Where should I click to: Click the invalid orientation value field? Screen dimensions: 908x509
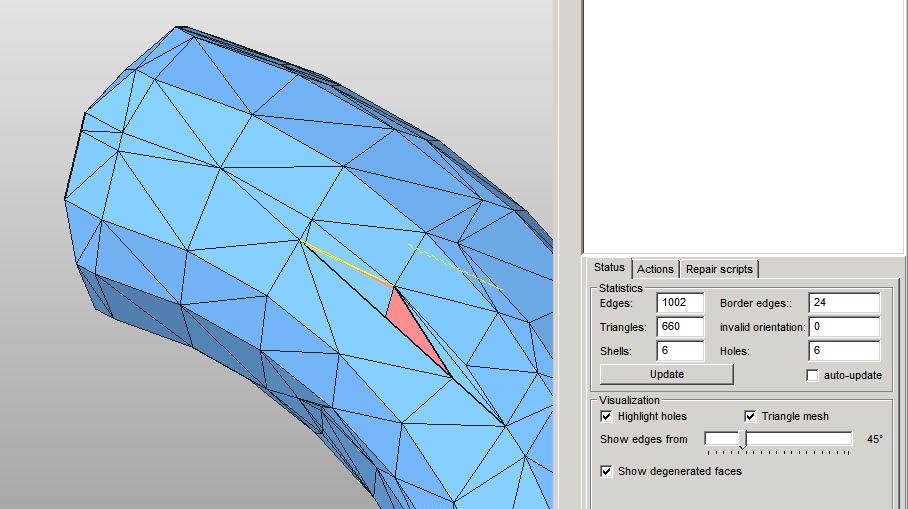click(843, 327)
